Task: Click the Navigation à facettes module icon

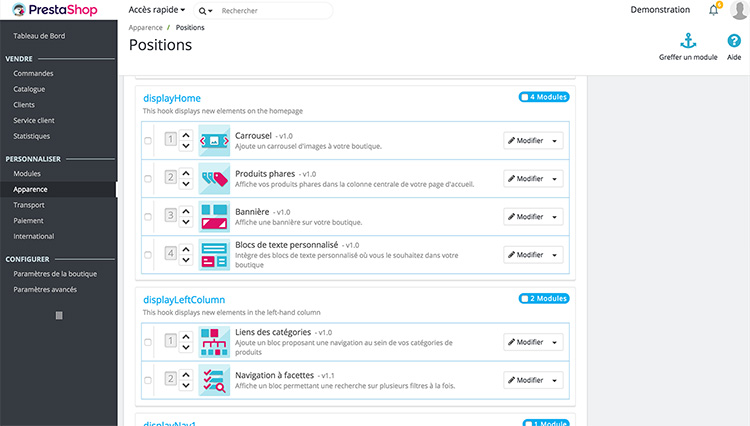Action: 214,380
